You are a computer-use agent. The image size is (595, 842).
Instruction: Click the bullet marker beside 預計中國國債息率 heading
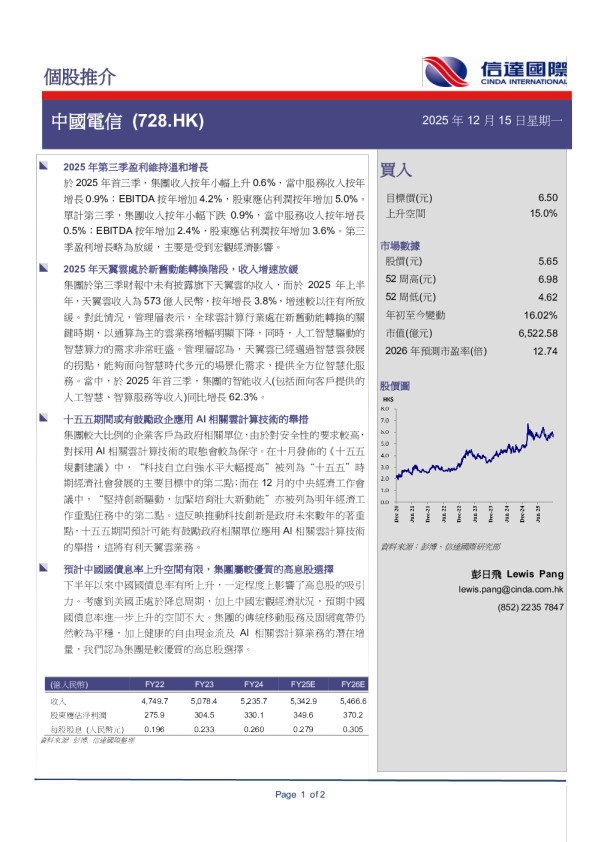(x=43, y=568)
